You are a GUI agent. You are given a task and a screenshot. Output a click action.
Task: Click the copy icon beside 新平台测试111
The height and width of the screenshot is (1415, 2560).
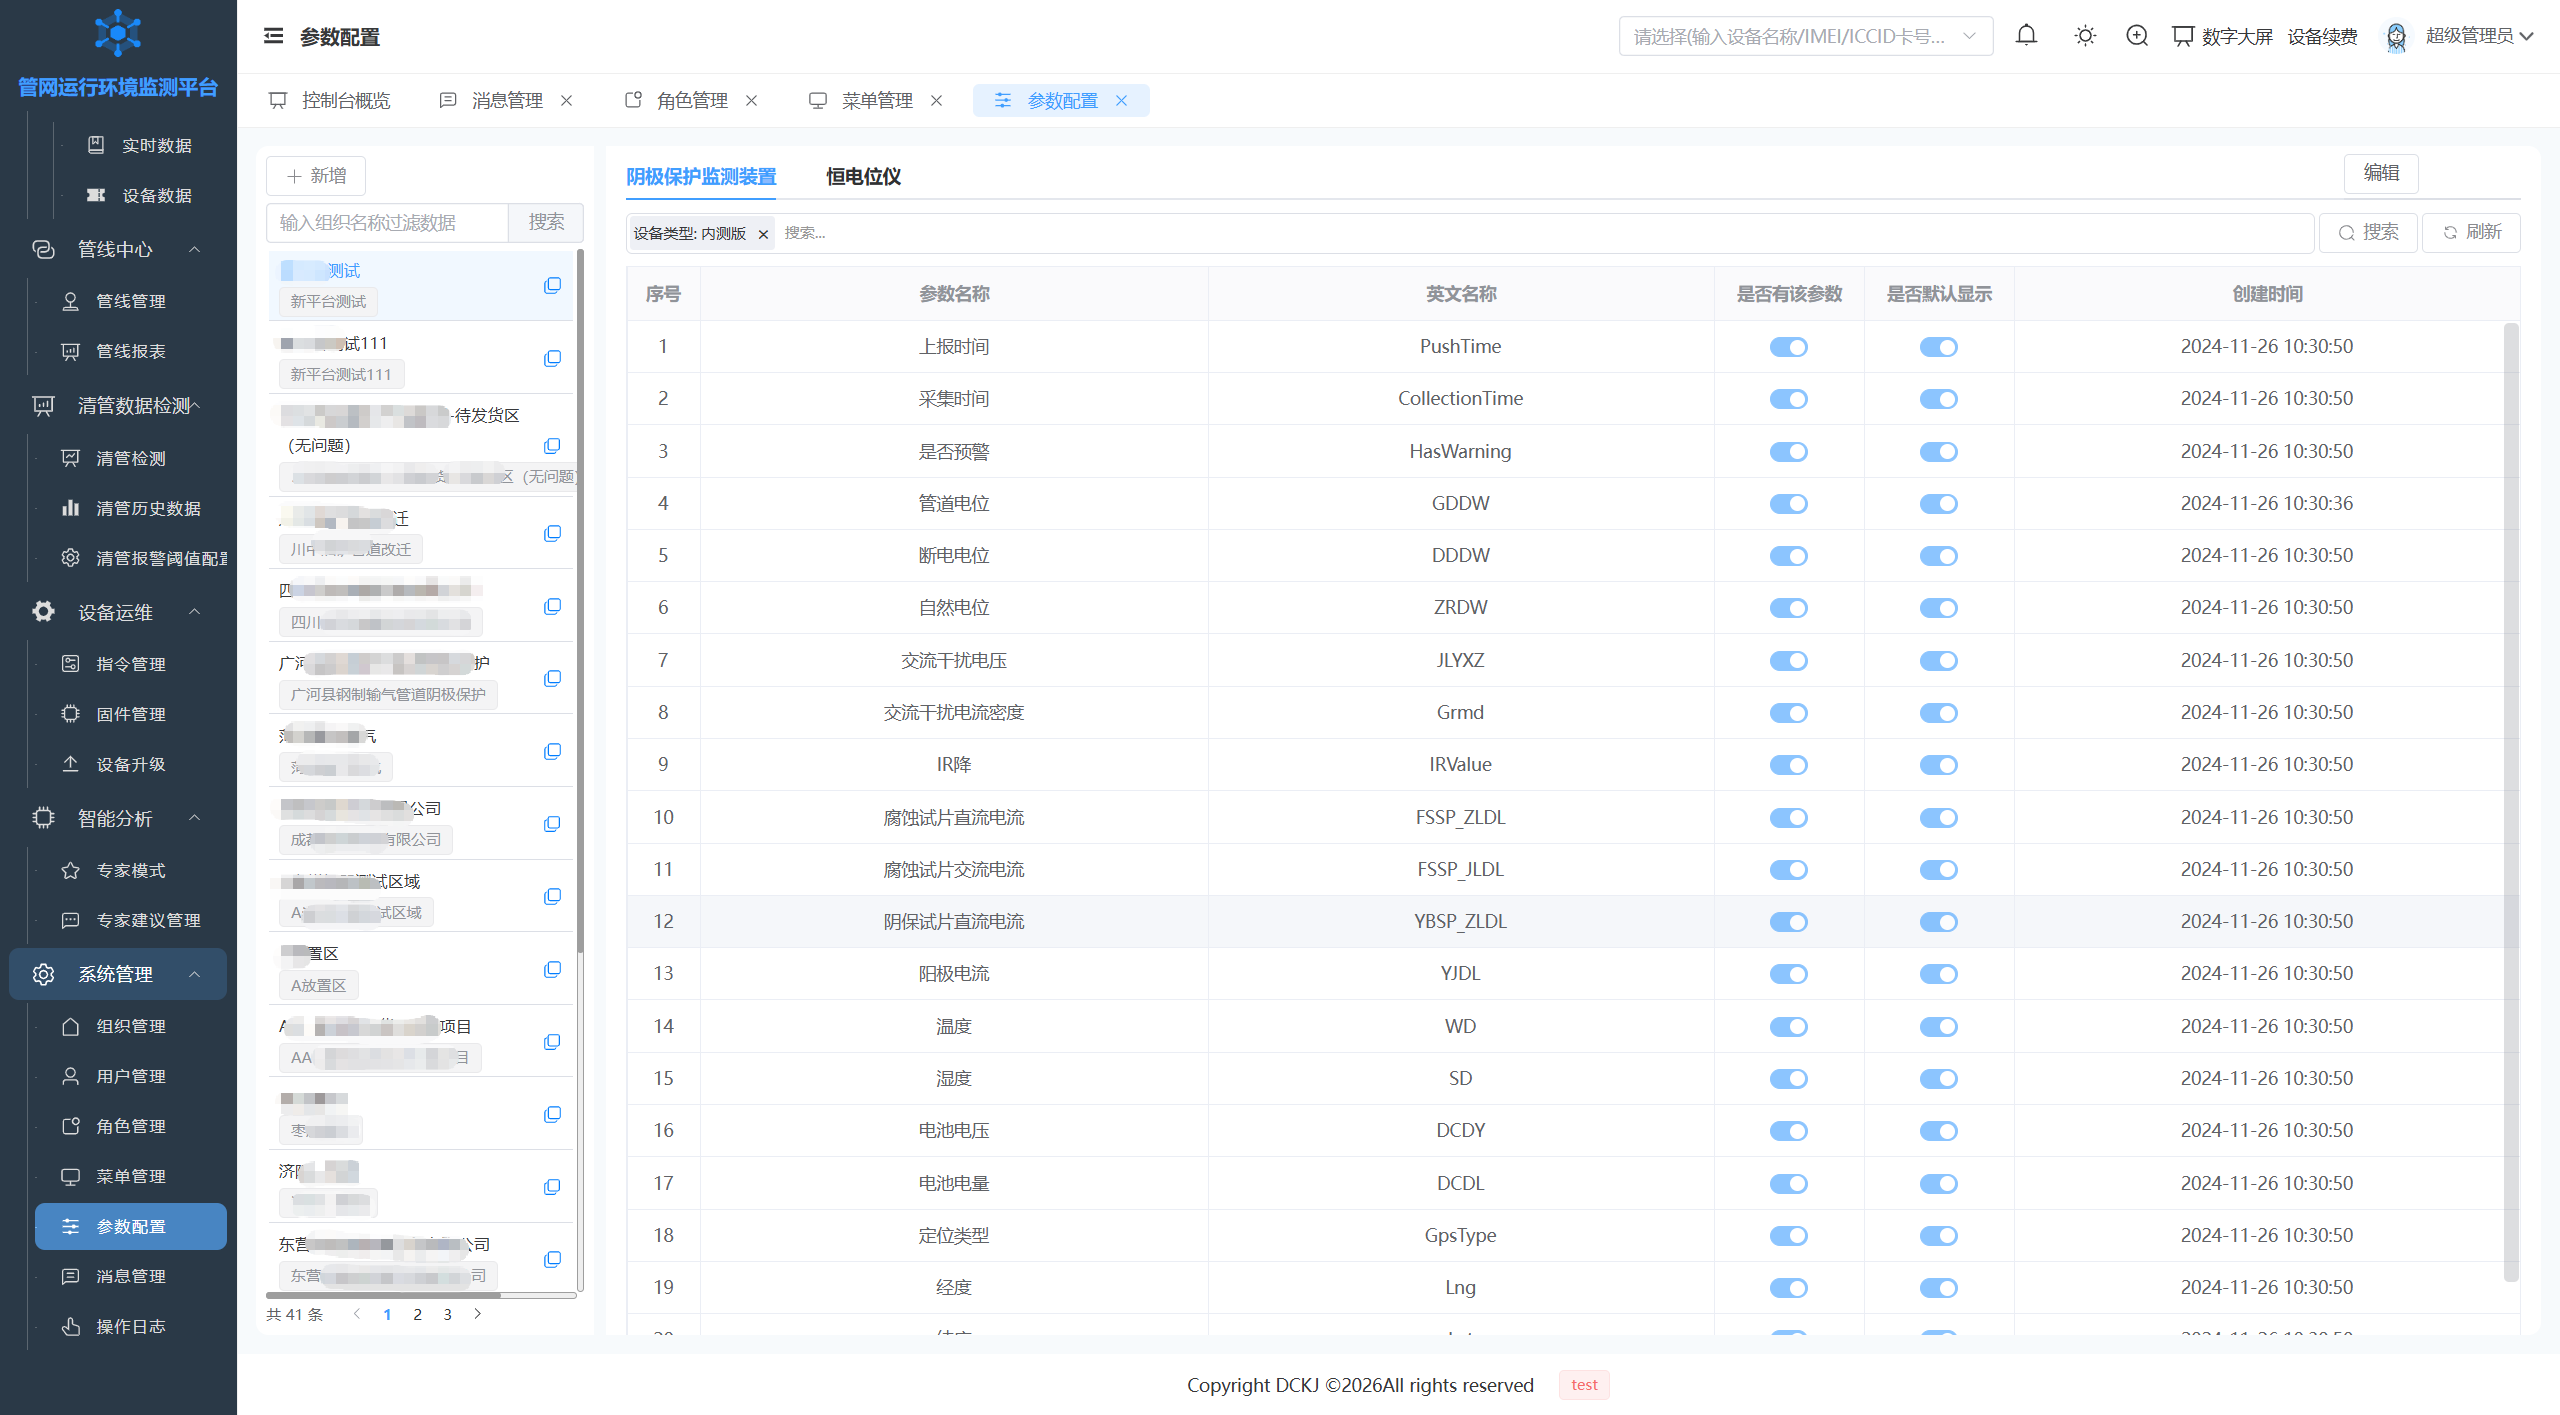coord(552,358)
